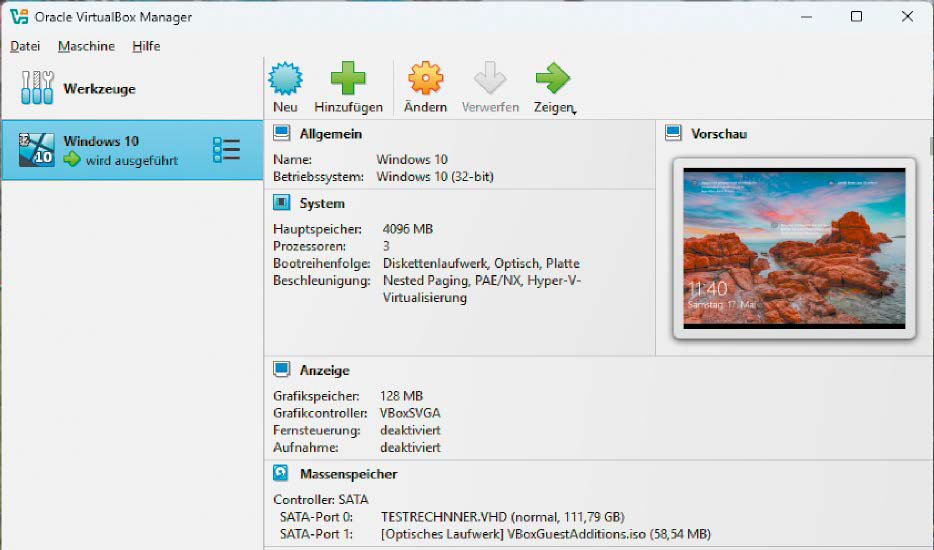Select the Werkzeuge entry in the sidebar
Viewport: 934px width, 550px height.
click(x=132, y=88)
